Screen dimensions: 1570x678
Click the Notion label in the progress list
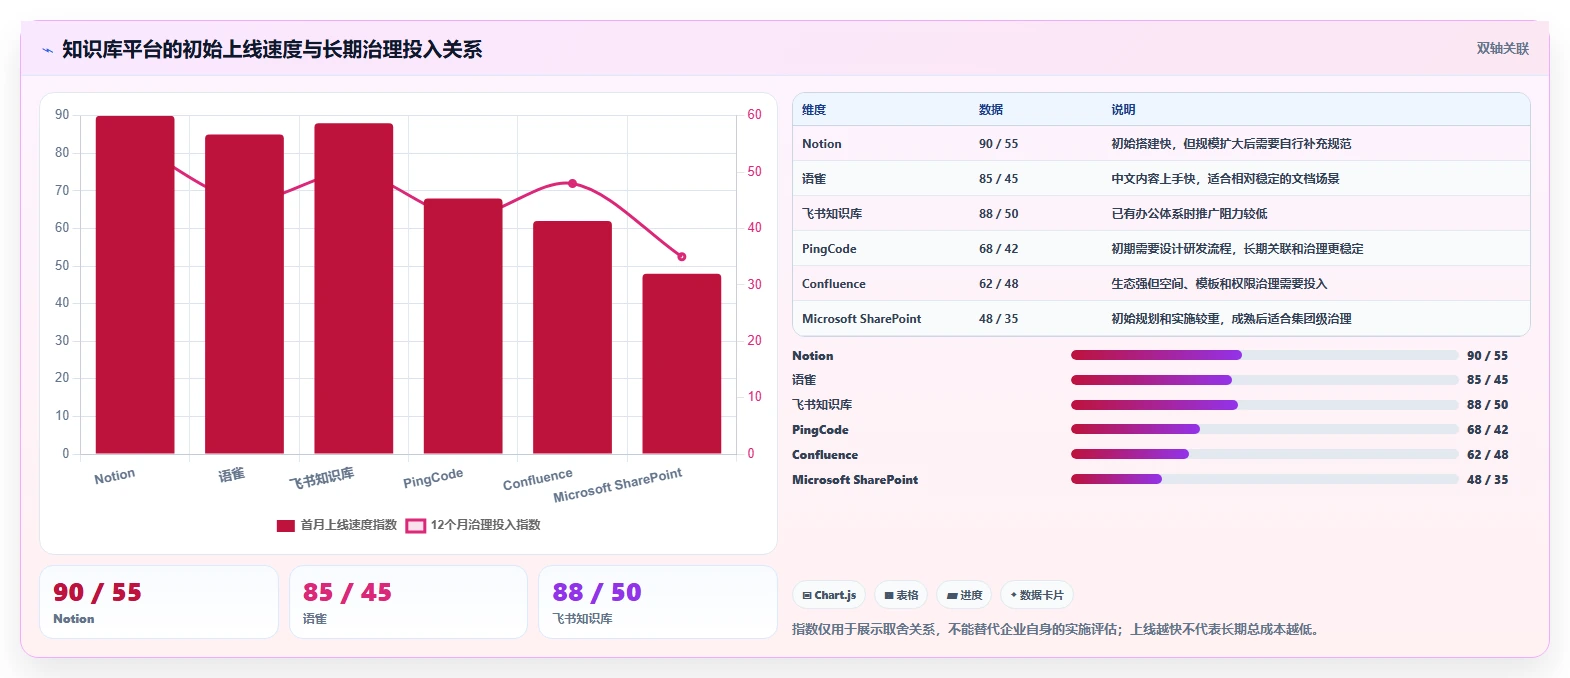click(x=812, y=356)
